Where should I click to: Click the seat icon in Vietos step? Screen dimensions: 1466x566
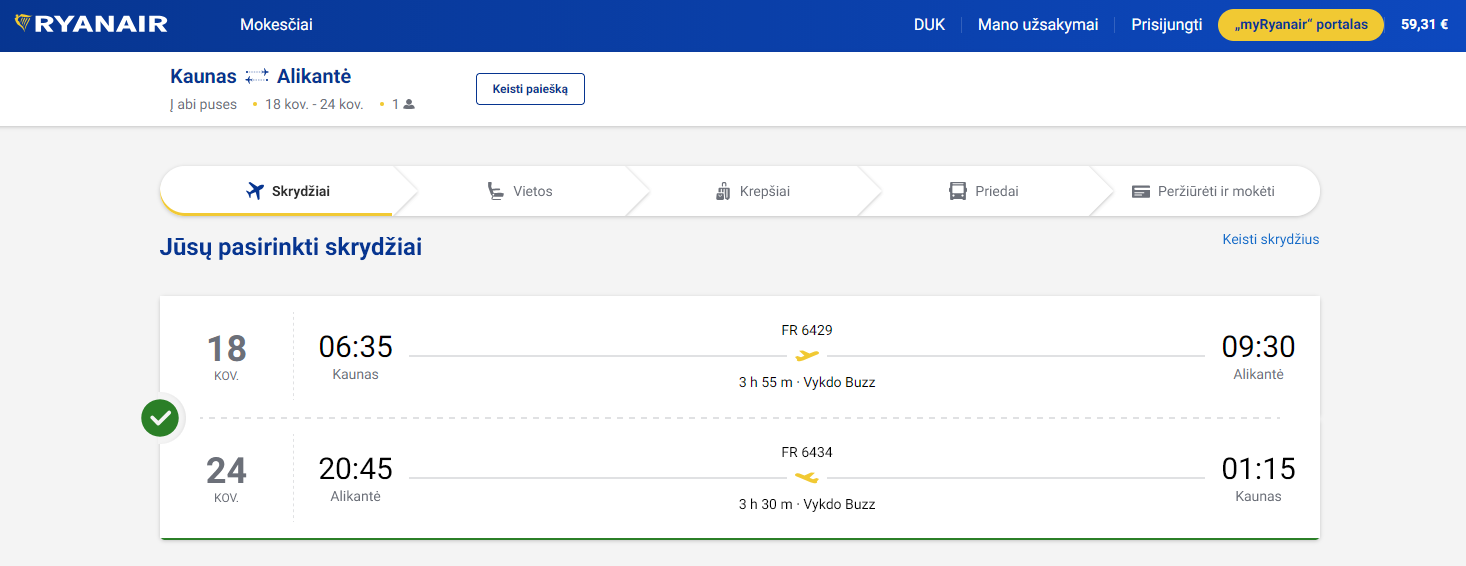click(x=495, y=191)
